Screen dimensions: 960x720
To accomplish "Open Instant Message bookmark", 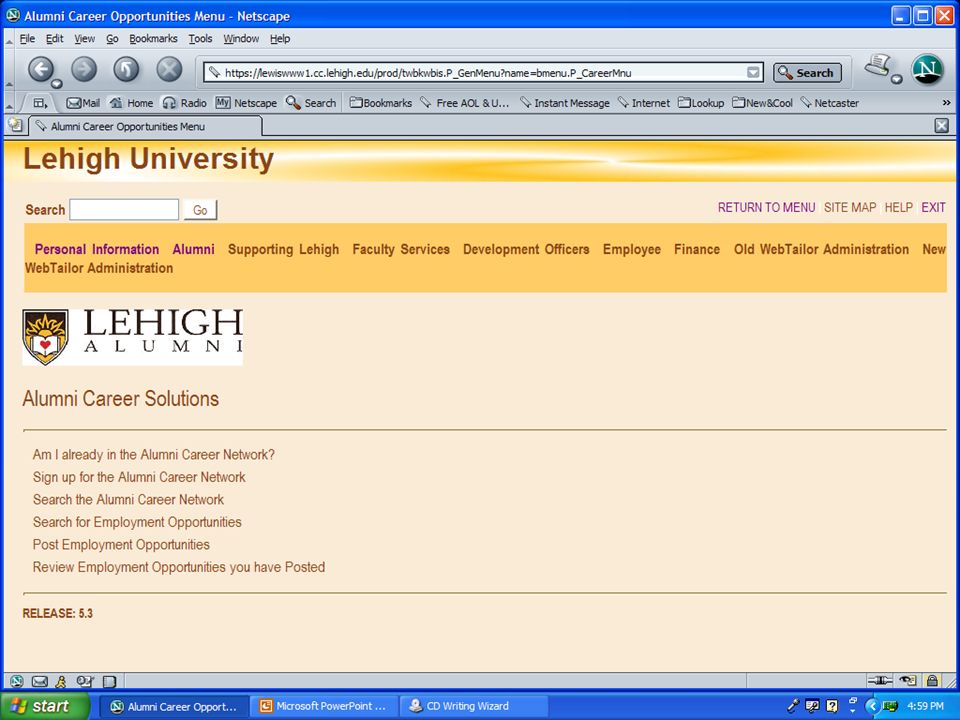I will [x=564, y=103].
